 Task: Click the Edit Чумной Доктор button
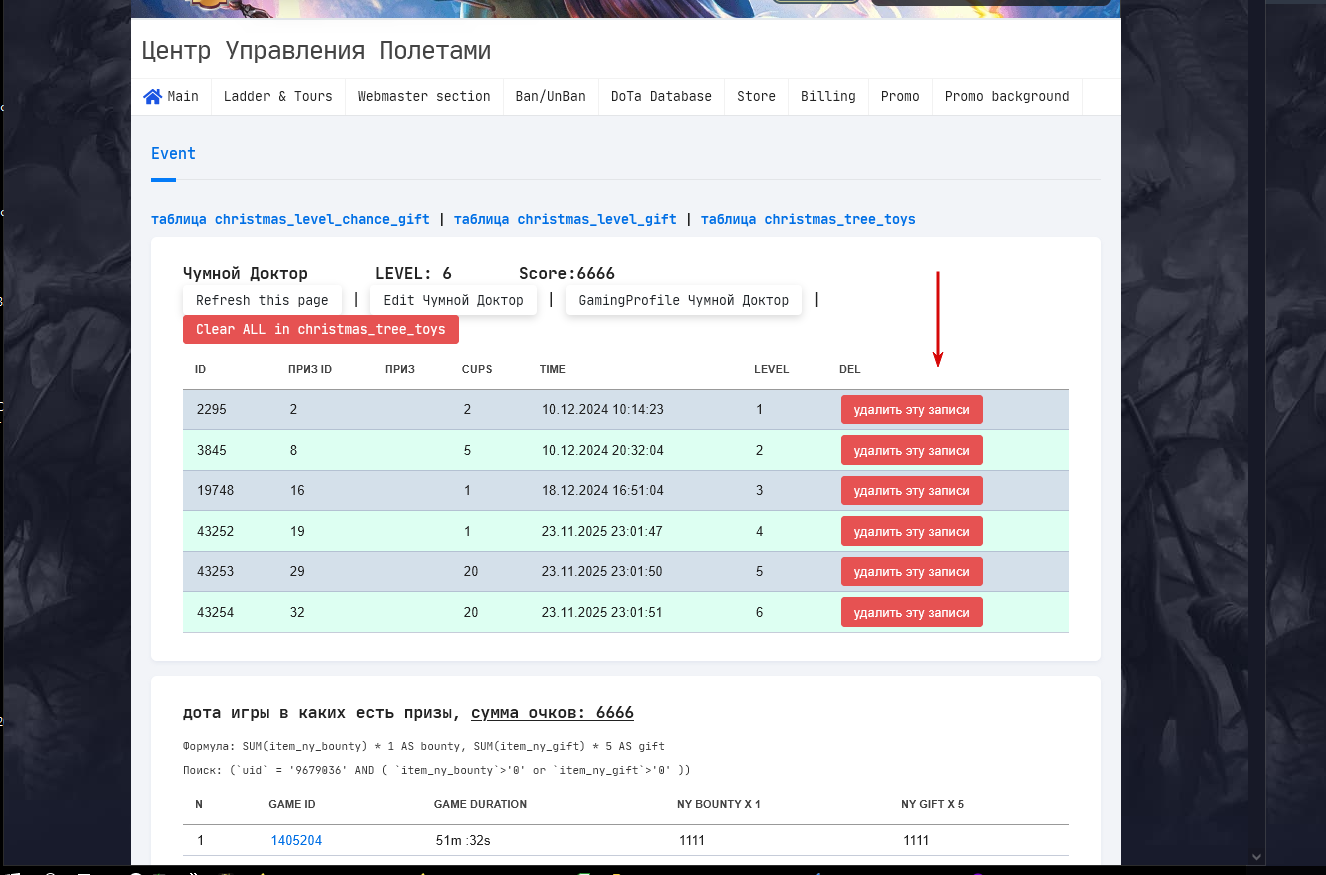[454, 300]
